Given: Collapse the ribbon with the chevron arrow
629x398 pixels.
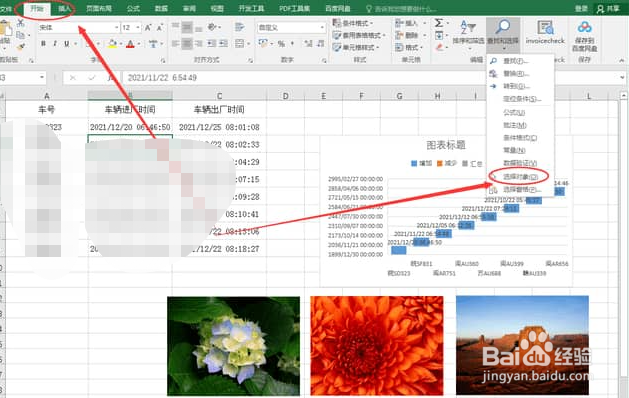Looking at the screenshot, I should pos(622,60).
